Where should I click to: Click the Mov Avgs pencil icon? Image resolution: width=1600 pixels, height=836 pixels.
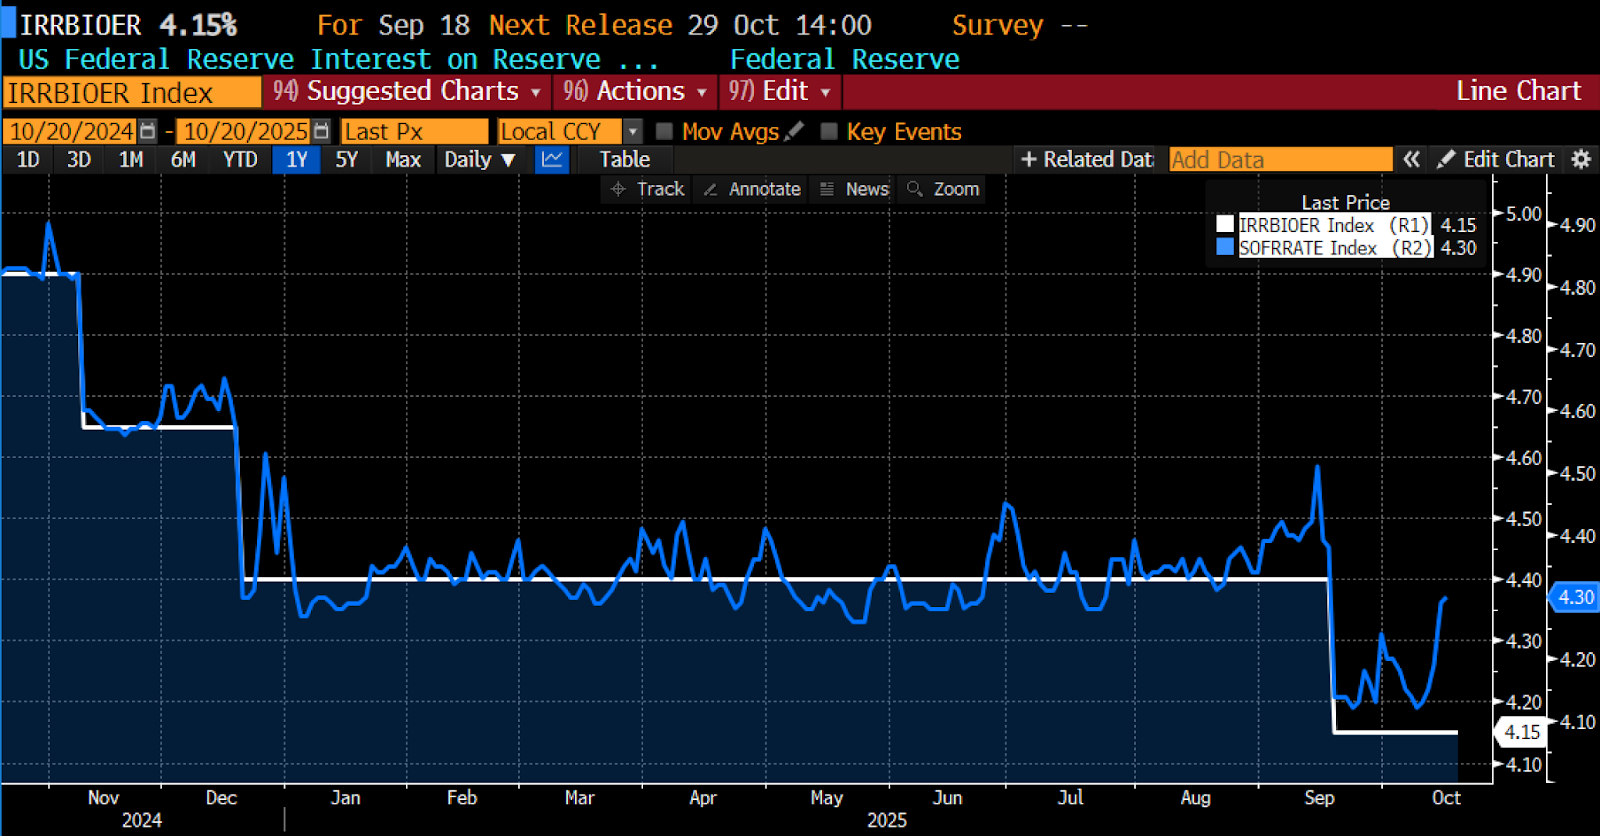click(795, 131)
